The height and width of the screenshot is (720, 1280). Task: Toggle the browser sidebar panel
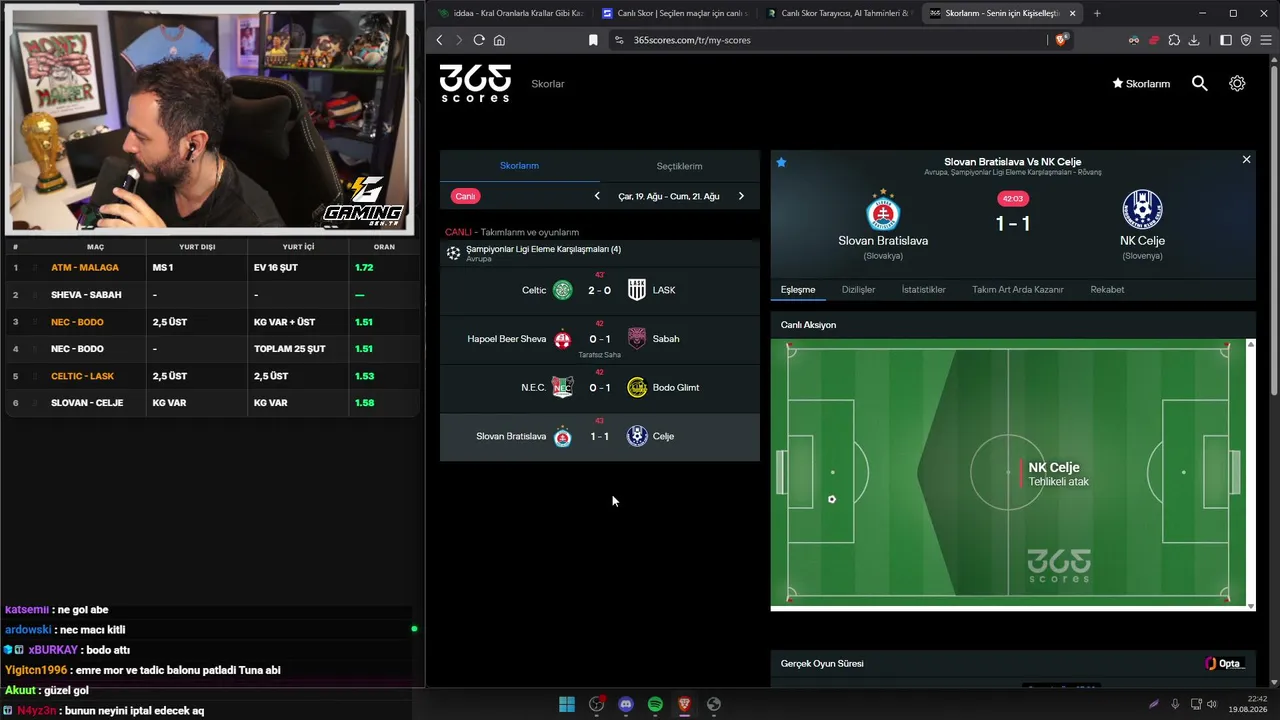pos(1226,40)
